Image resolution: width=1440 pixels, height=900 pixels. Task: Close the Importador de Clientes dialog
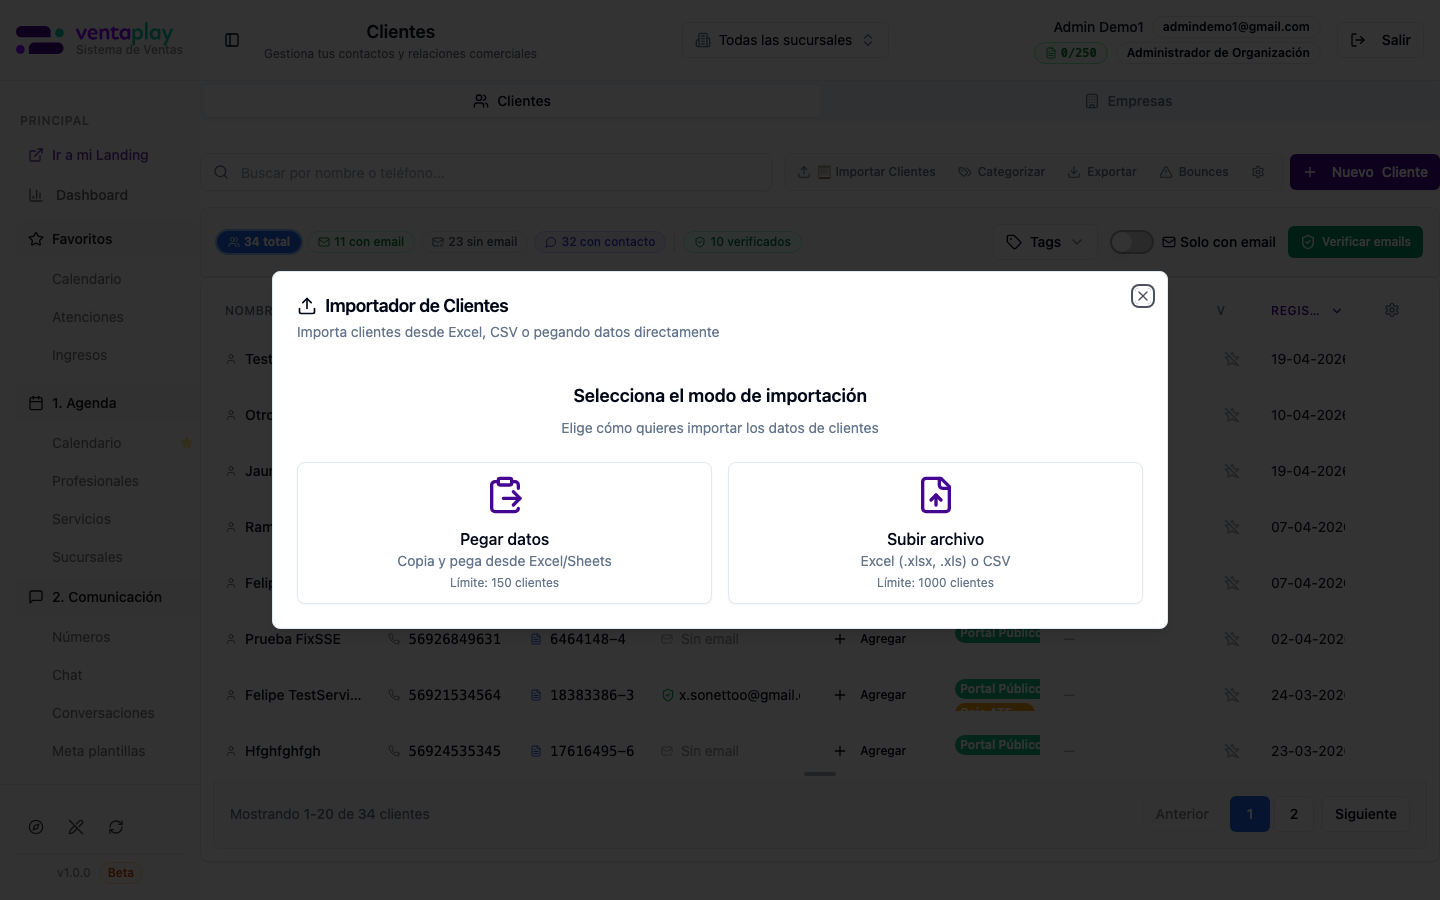tap(1143, 296)
